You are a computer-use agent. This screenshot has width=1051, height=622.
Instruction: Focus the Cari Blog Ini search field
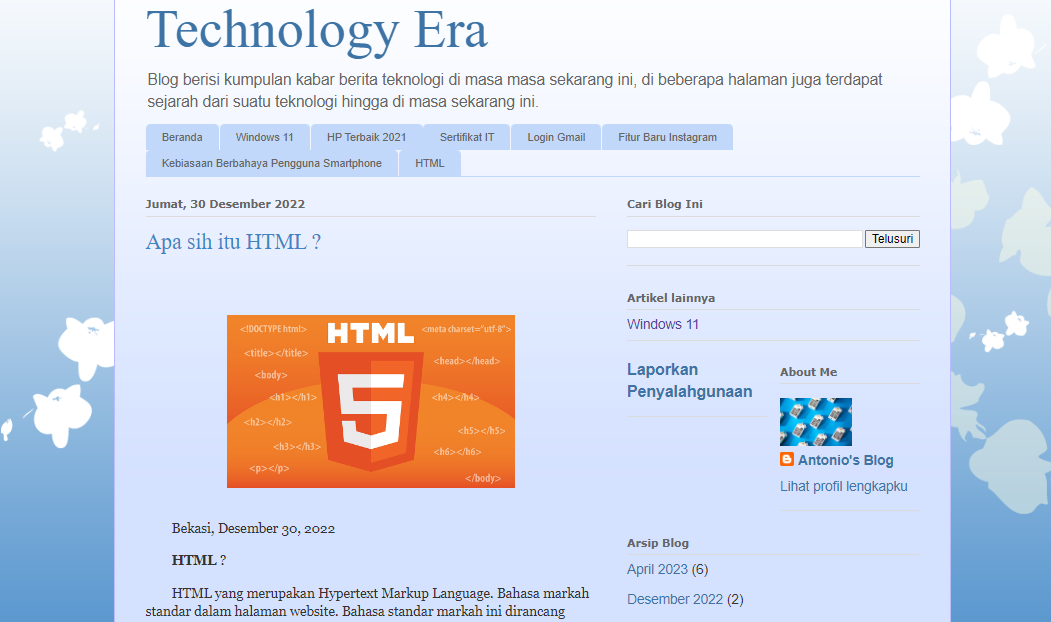745,239
